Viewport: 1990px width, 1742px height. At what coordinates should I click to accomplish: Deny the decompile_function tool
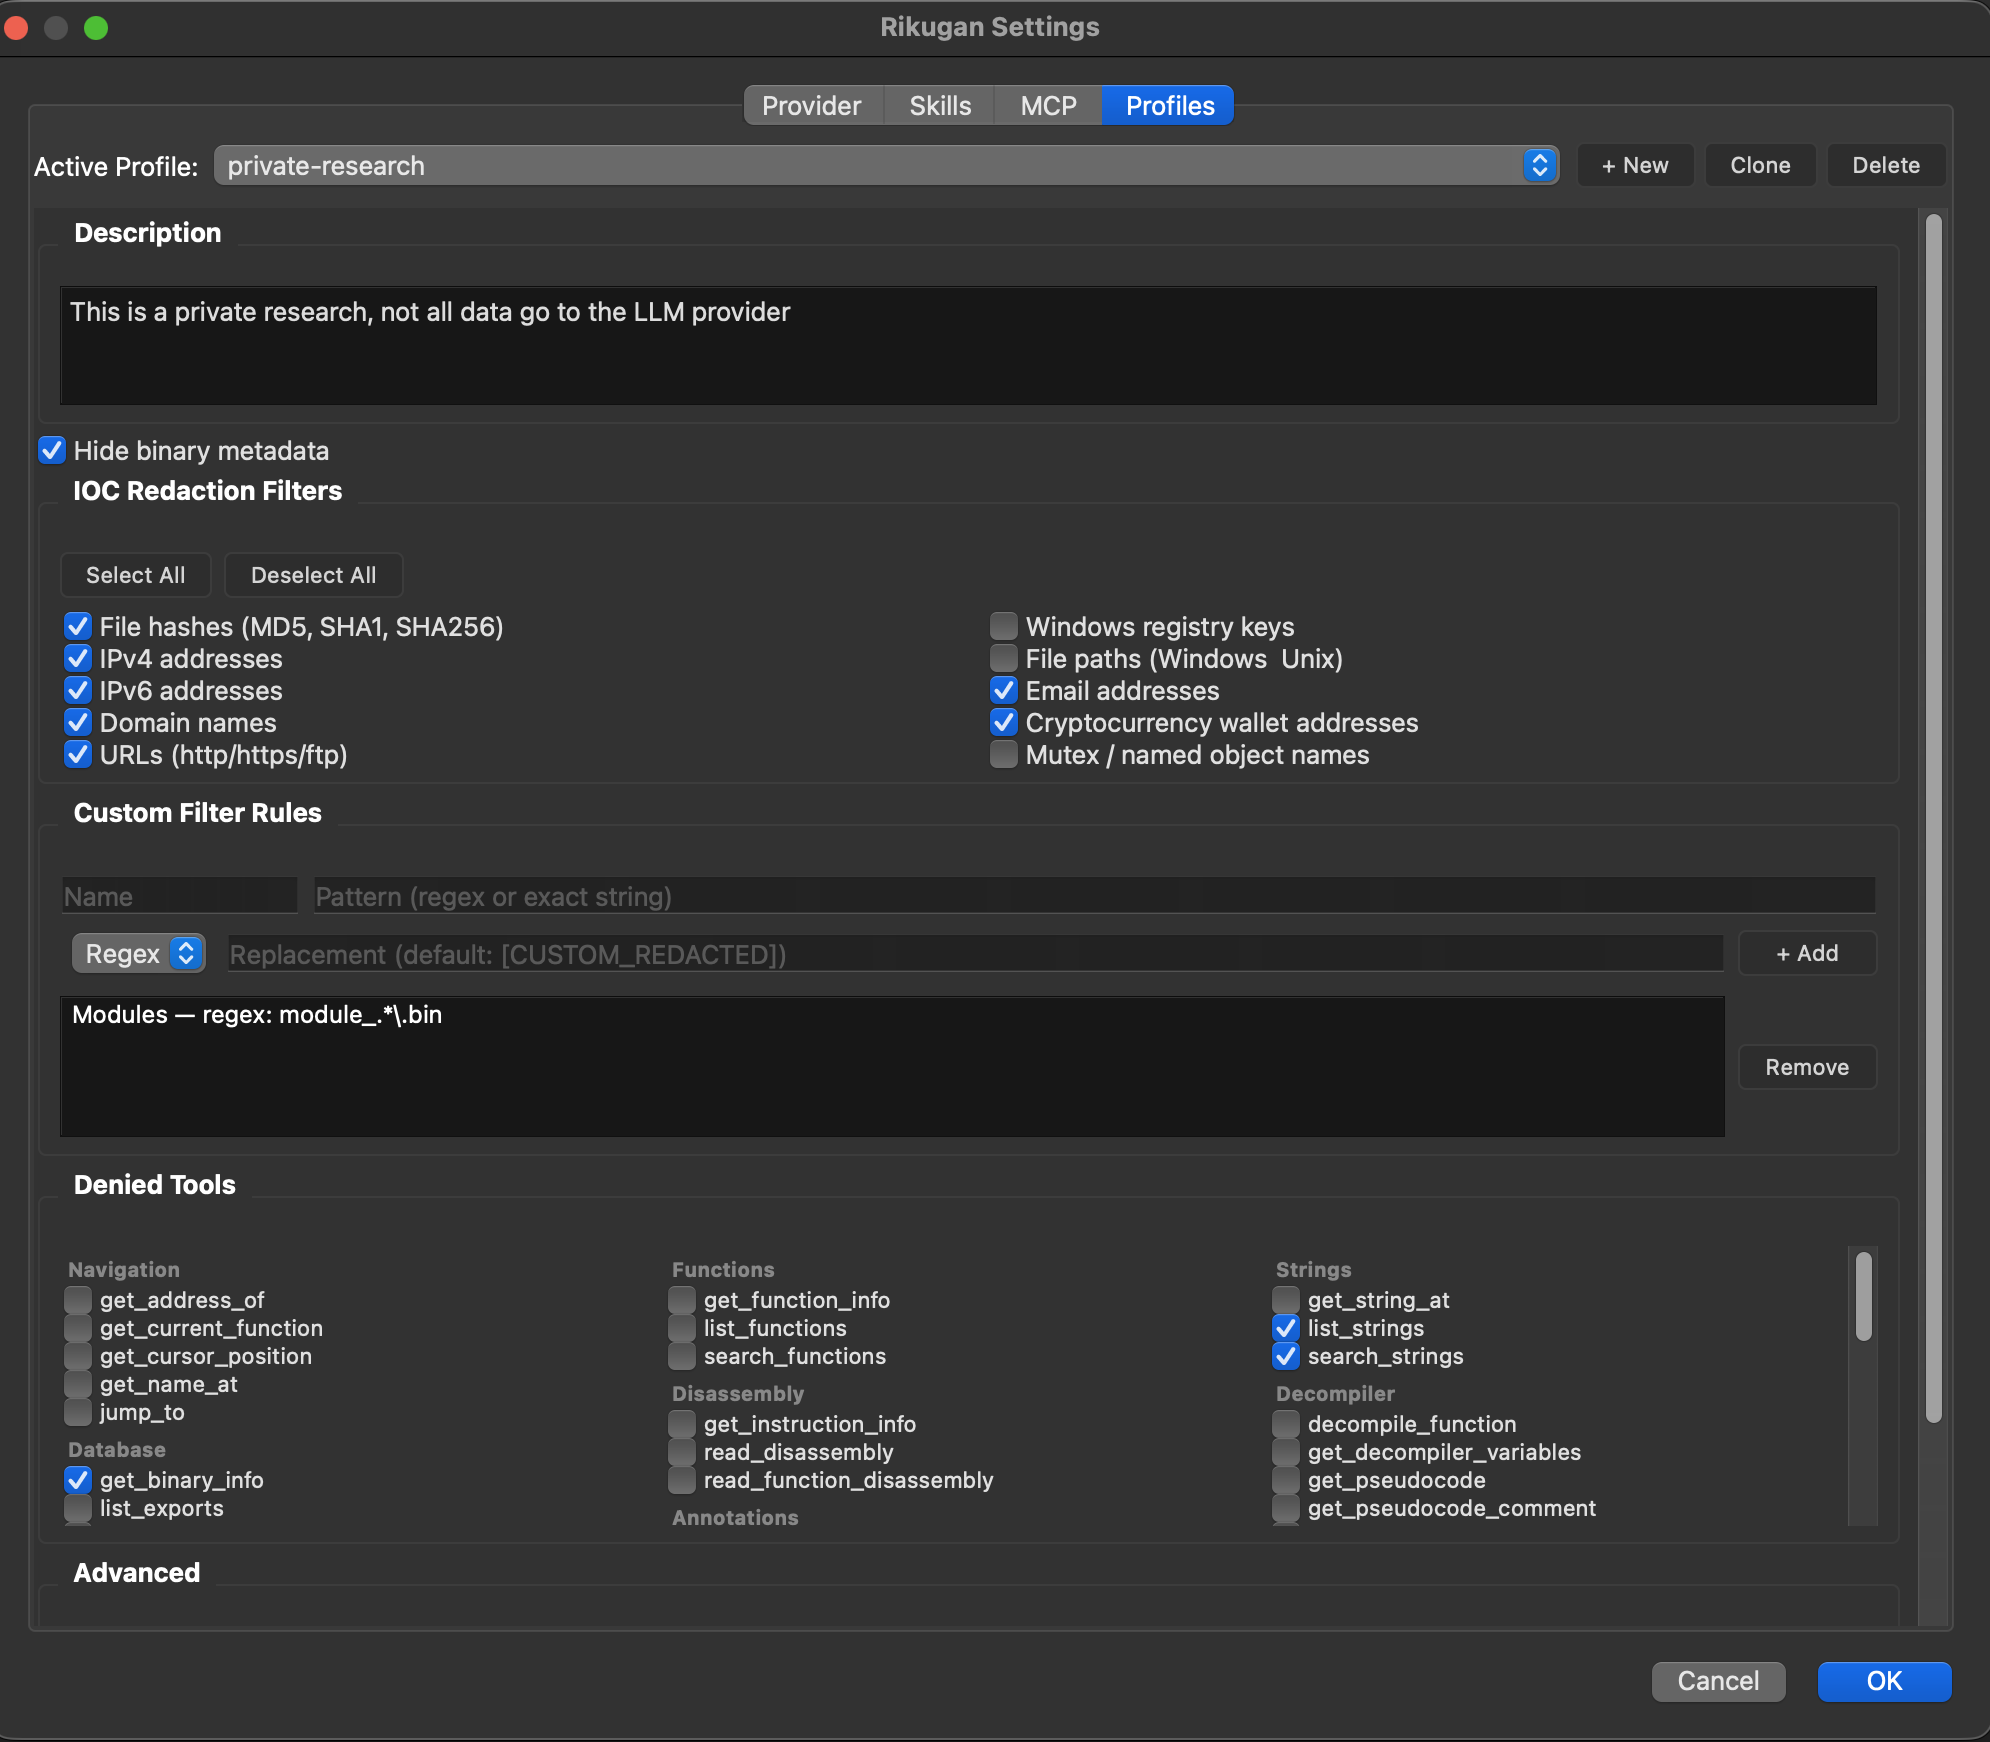(x=1286, y=1424)
